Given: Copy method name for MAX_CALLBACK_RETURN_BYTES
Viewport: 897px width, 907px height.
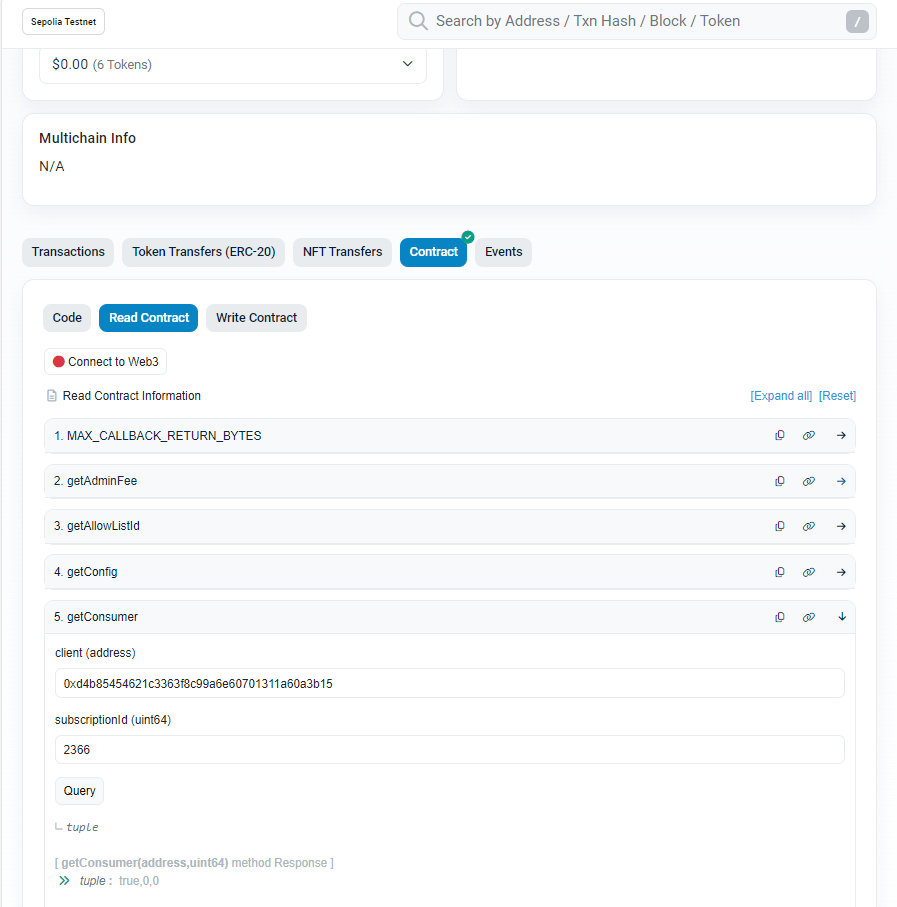Looking at the screenshot, I should [780, 436].
